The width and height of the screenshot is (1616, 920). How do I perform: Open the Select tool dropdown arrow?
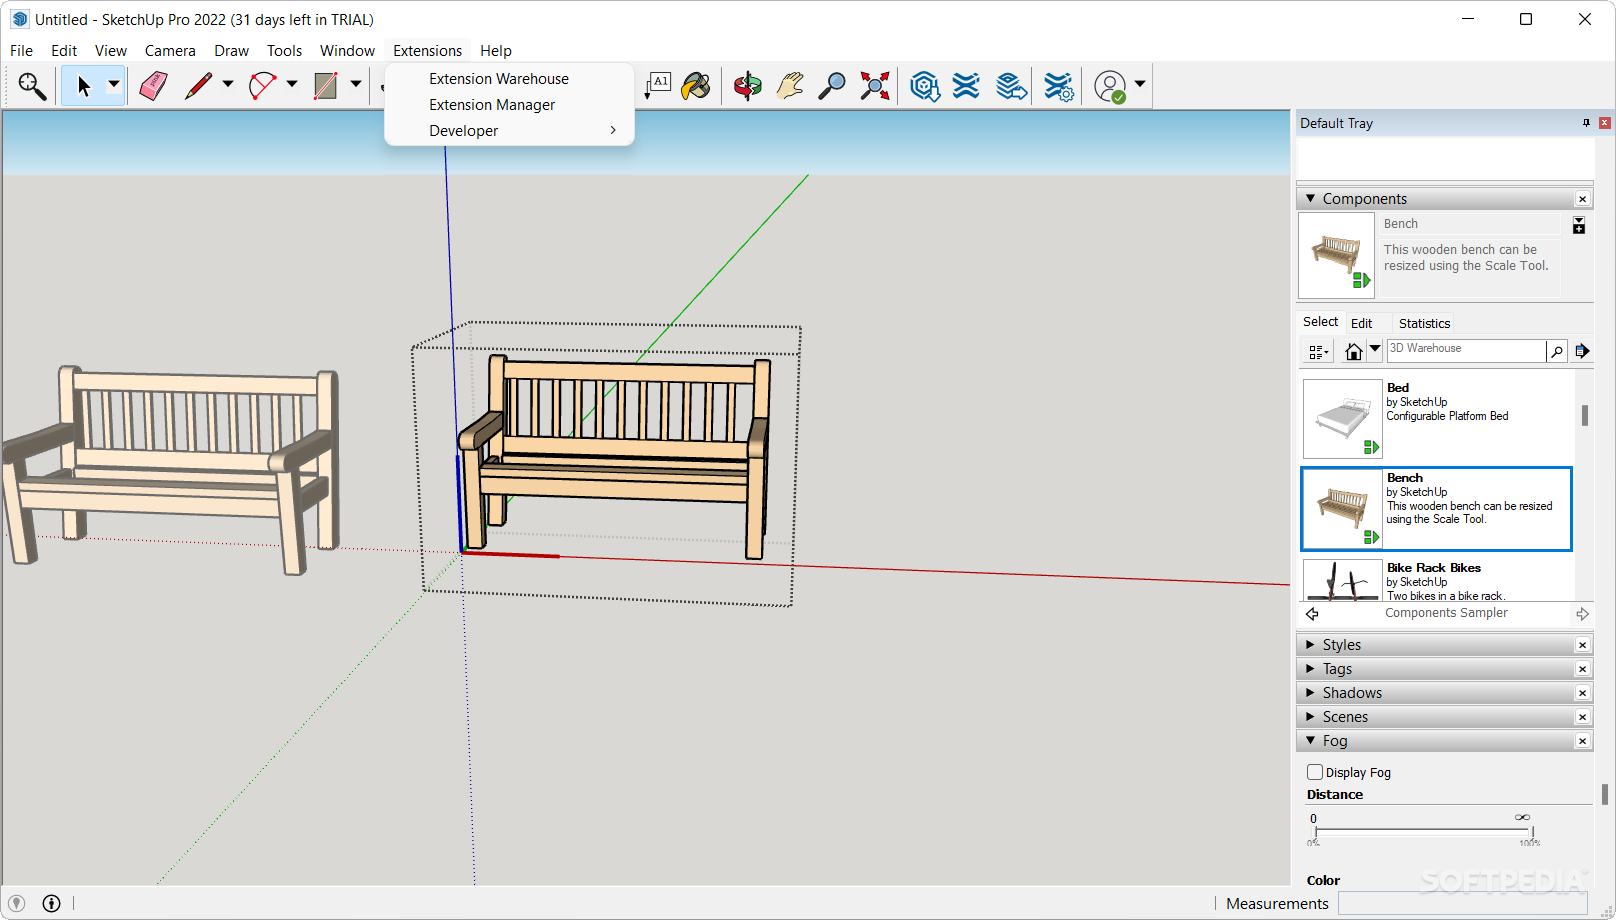tap(114, 85)
